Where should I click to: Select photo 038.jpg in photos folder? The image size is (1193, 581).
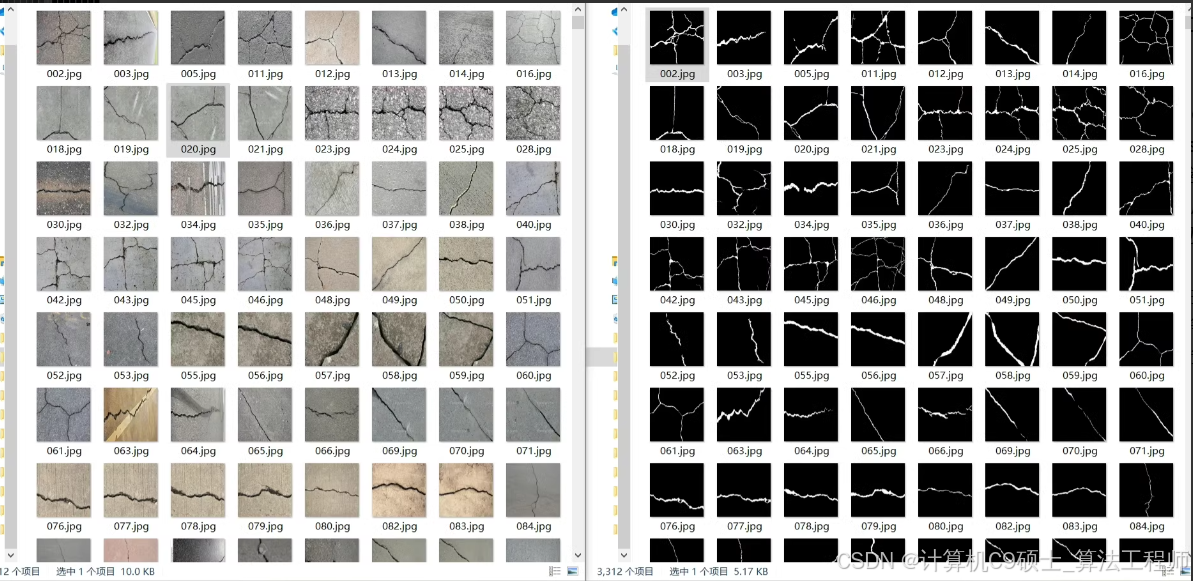[466, 189]
